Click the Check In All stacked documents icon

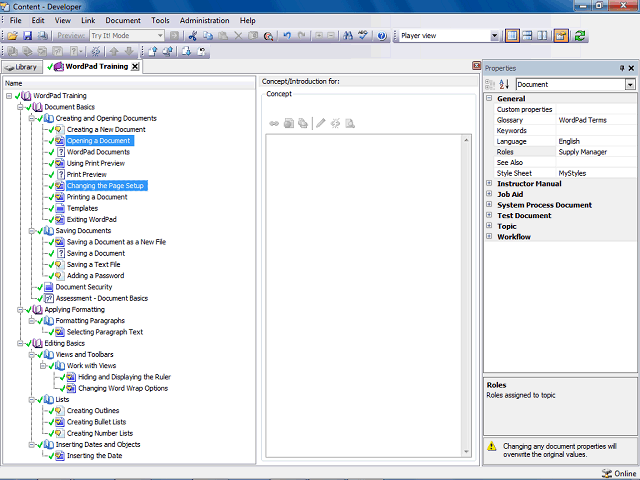168,51
